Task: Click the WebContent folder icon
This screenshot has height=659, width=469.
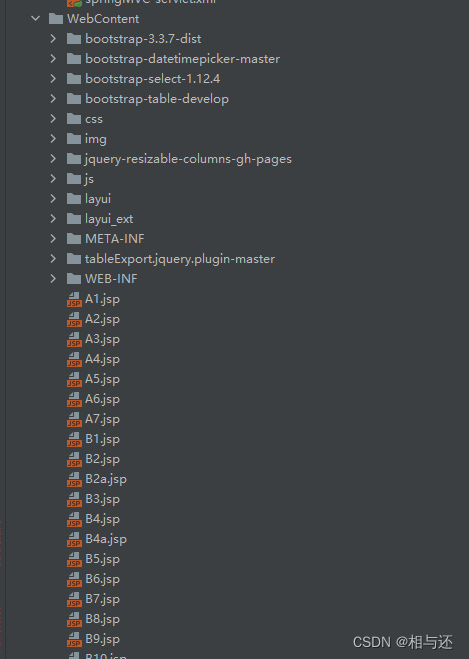Action: click(56, 19)
